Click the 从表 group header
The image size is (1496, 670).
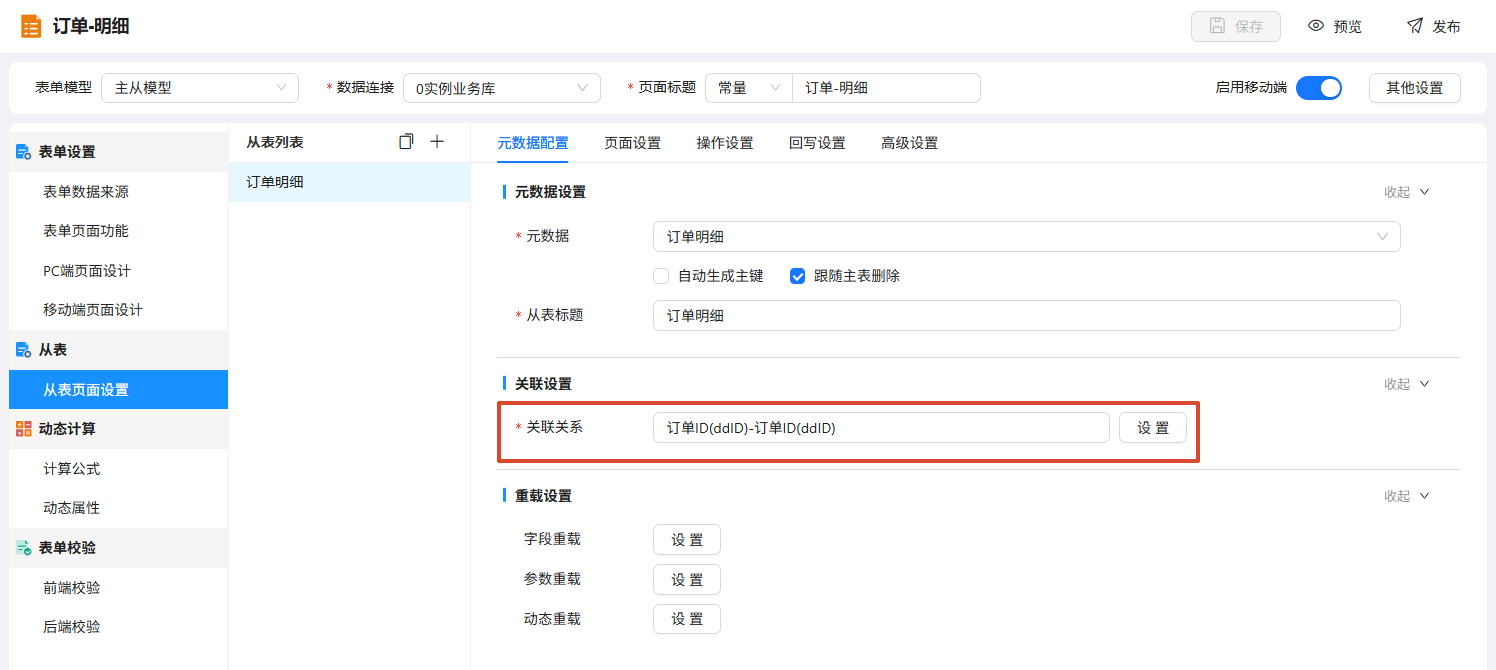[118, 350]
